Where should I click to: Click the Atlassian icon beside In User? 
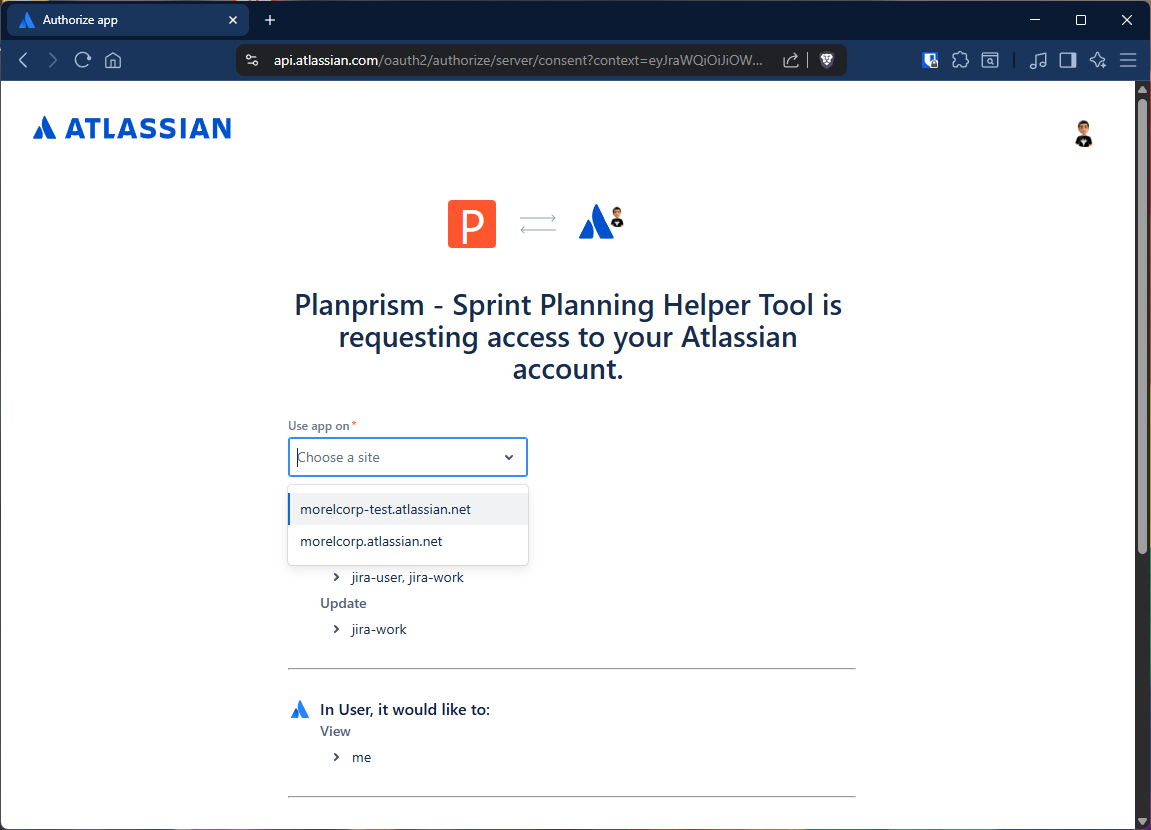(x=299, y=710)
